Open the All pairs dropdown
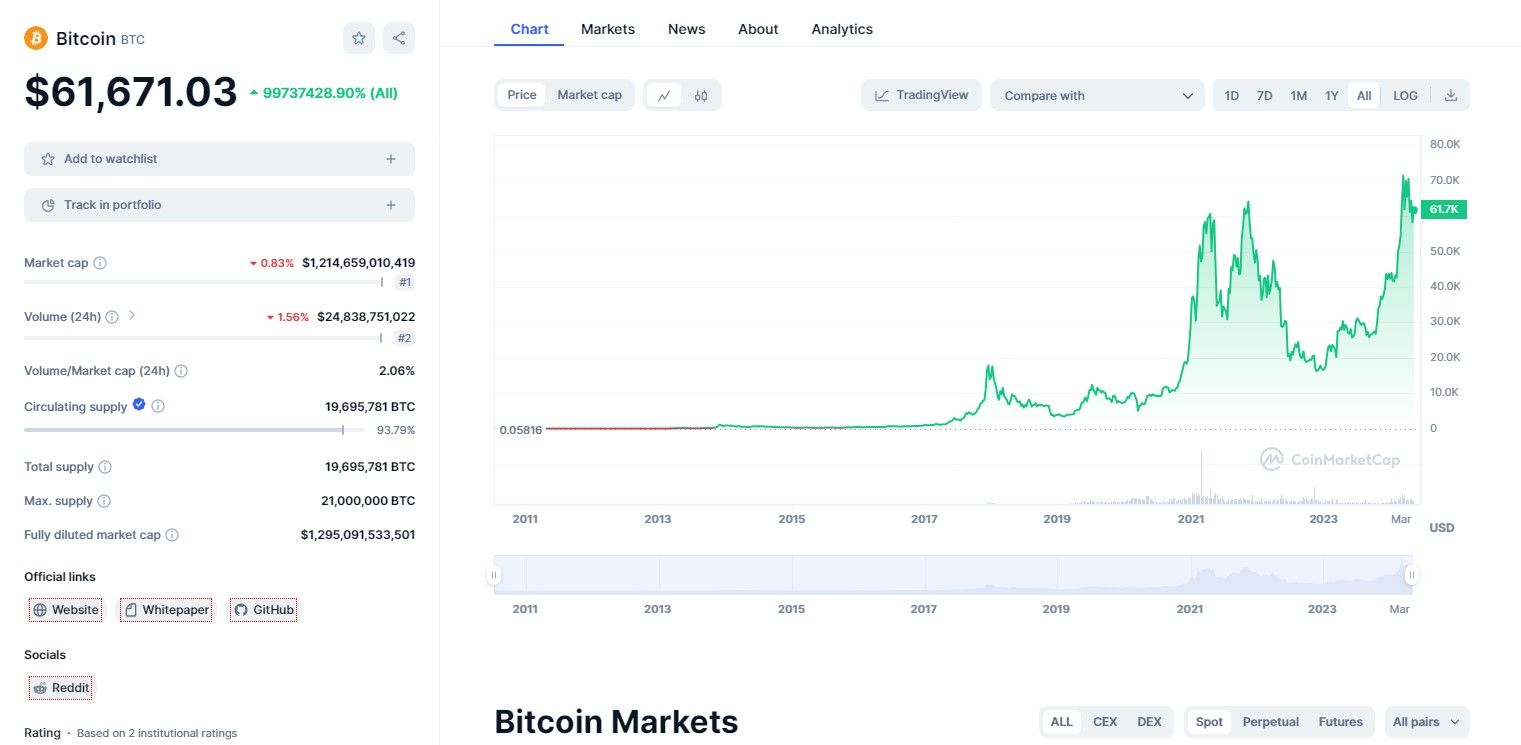The height and width of the screenshot is (745, 1521). pyautogui.click(x=1427, y=722)
